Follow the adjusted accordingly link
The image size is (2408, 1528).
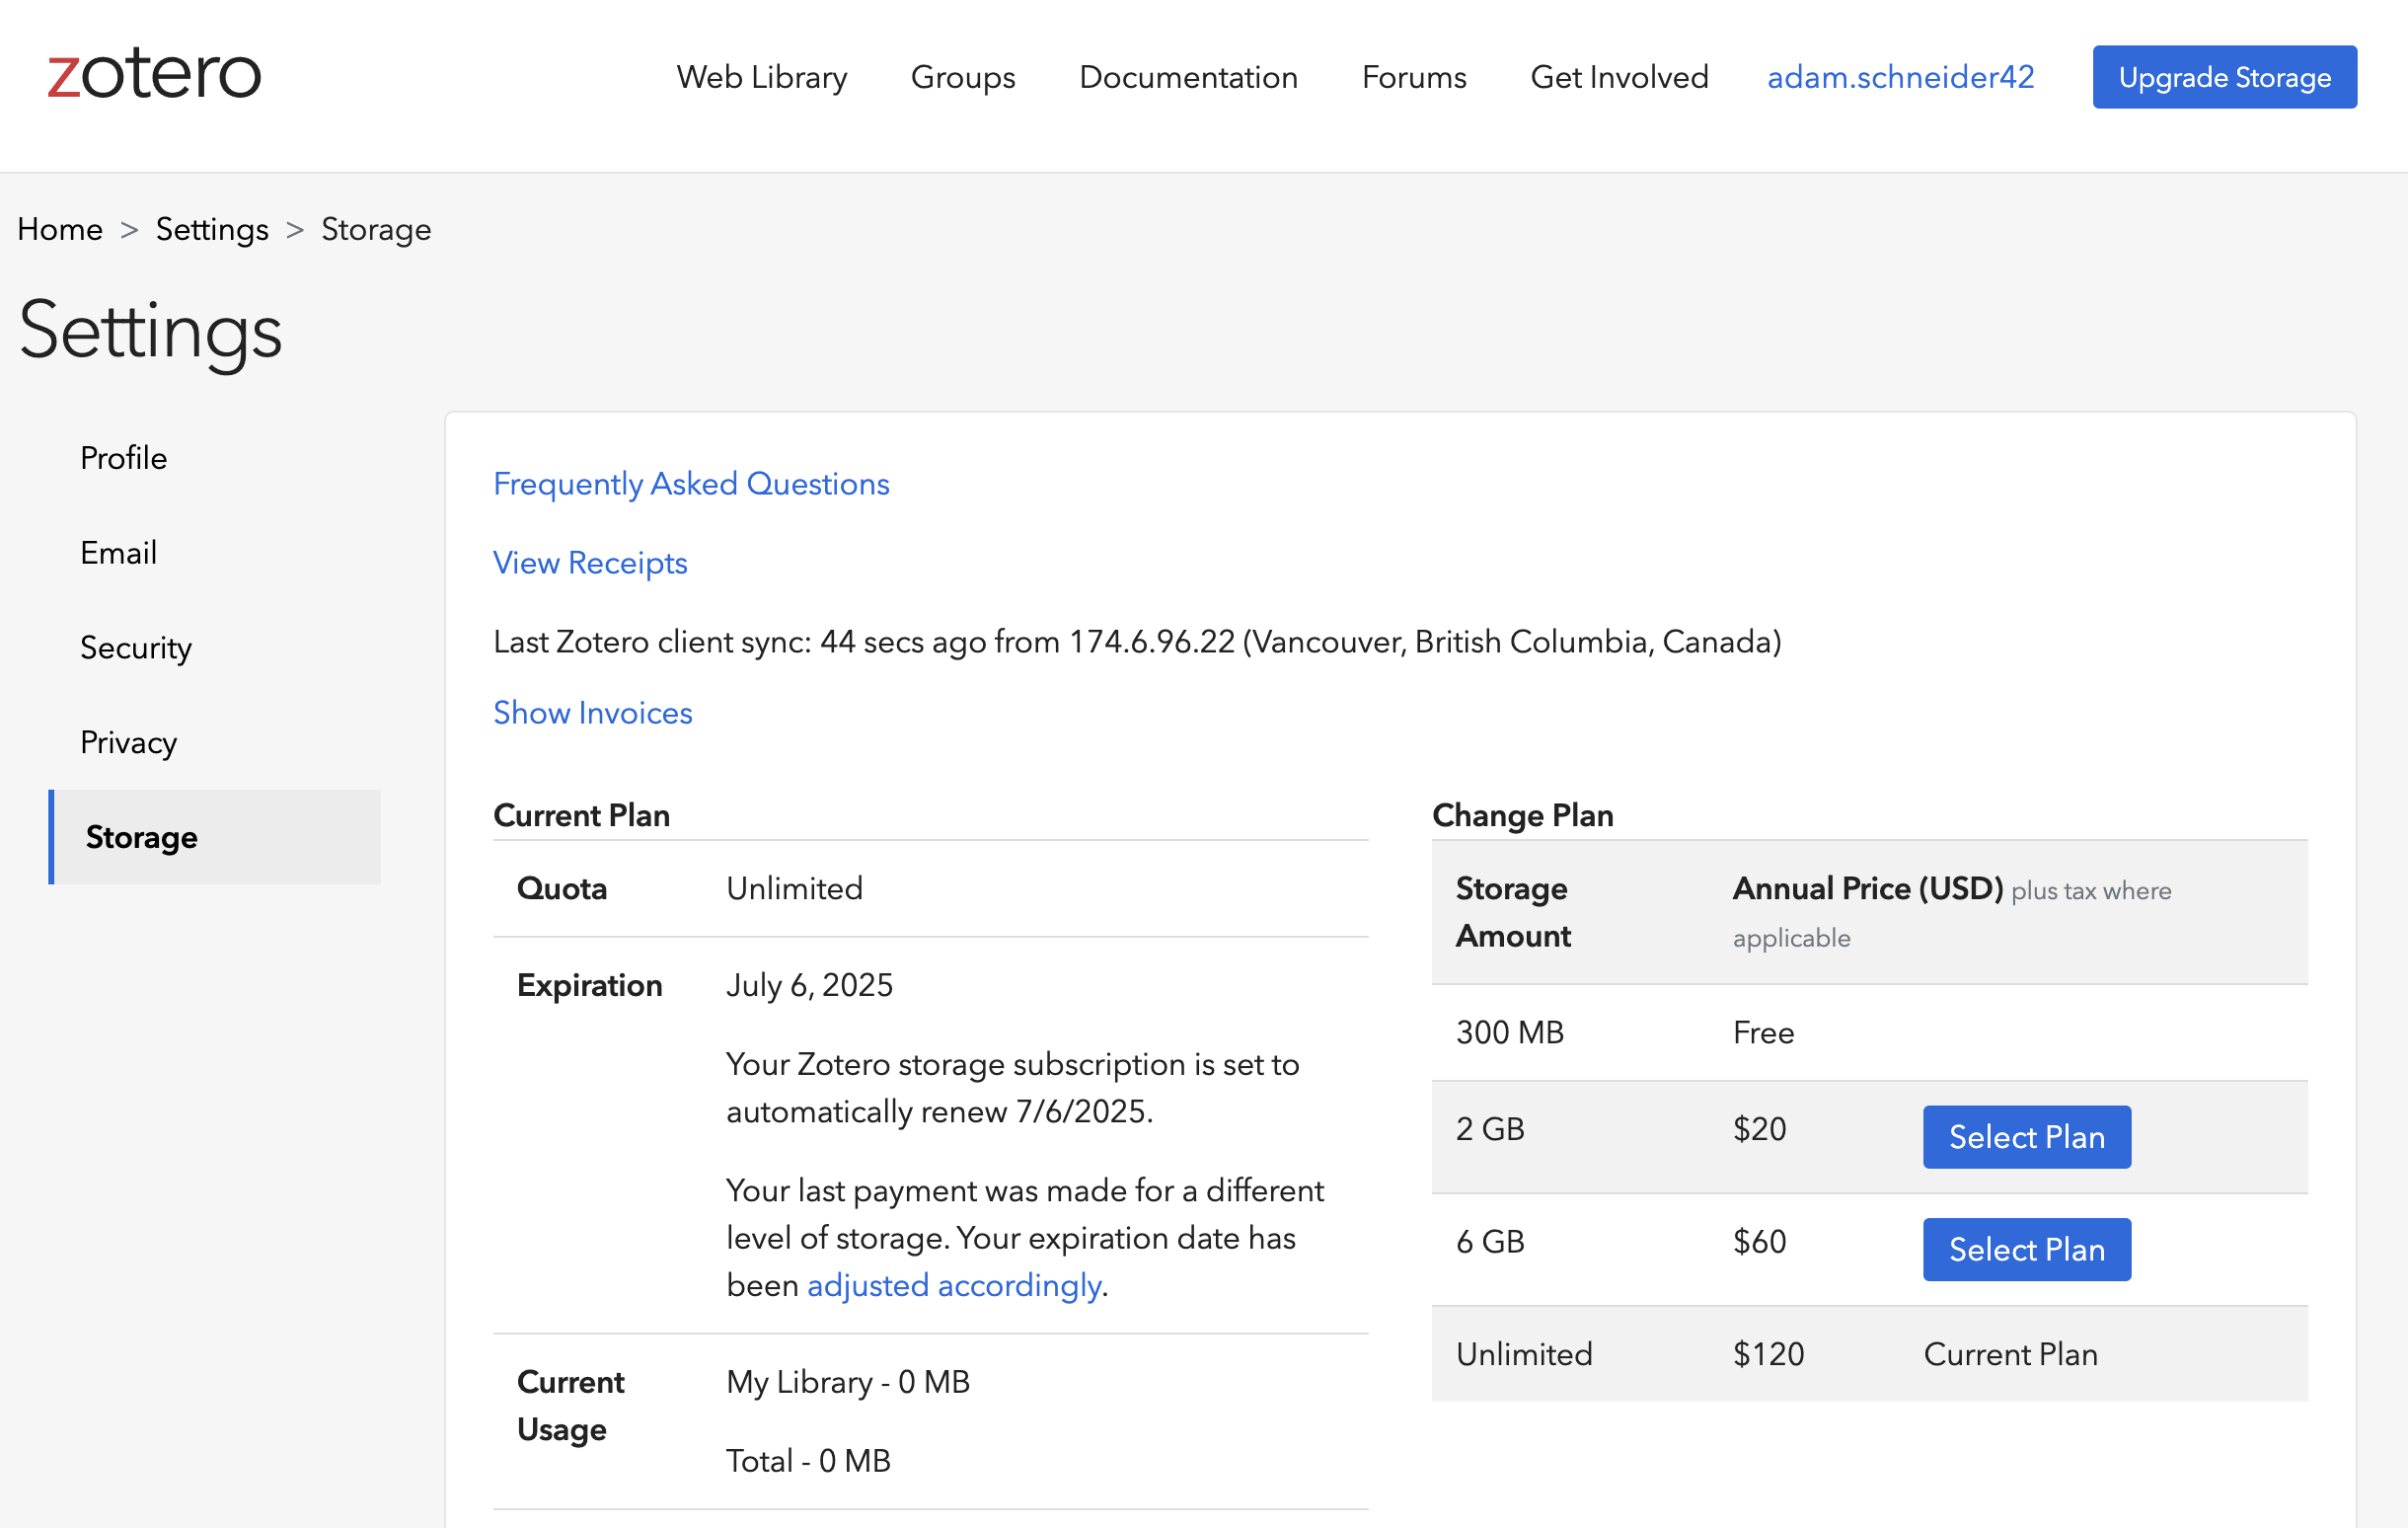[x=953, y=1285]
